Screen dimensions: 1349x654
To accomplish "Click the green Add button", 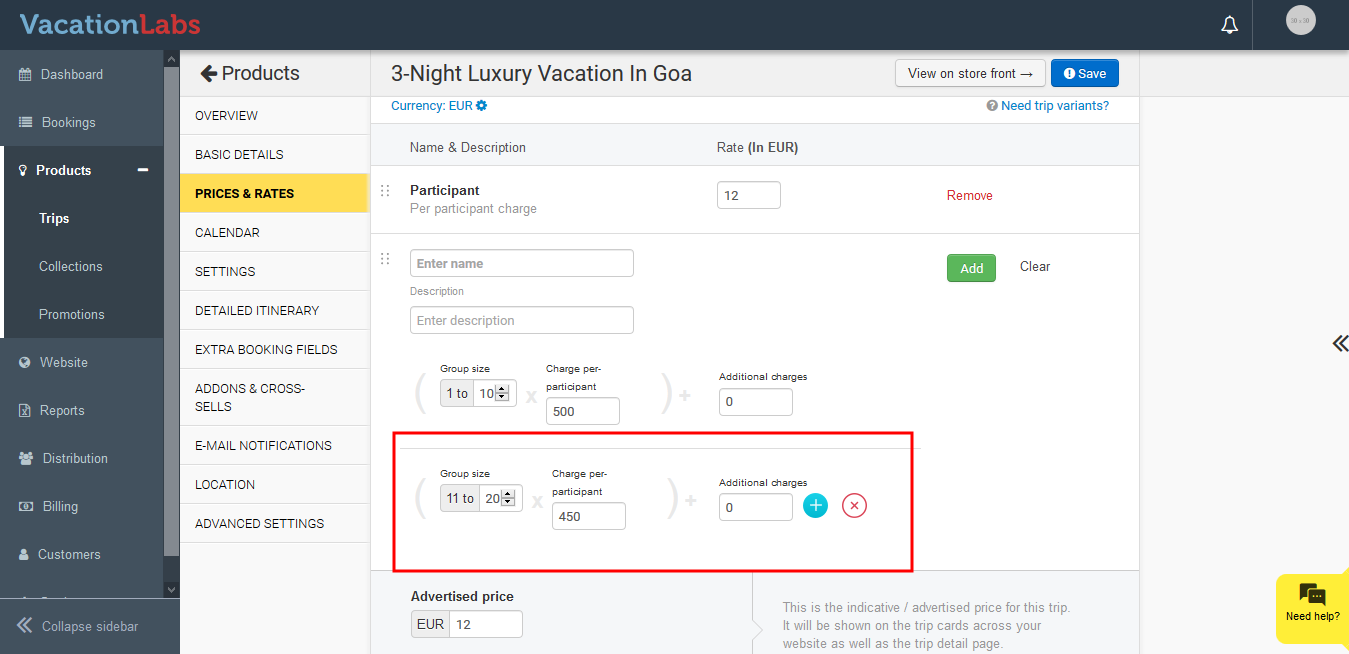I will [971, 268].
